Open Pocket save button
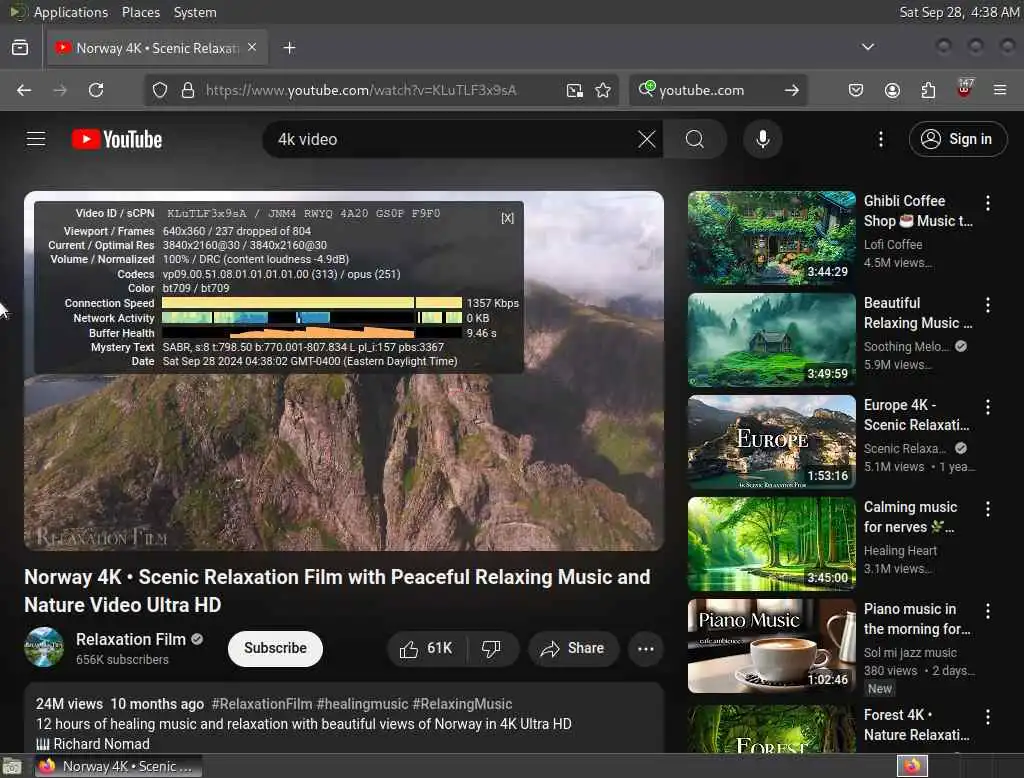 click(x=856, y=90)
